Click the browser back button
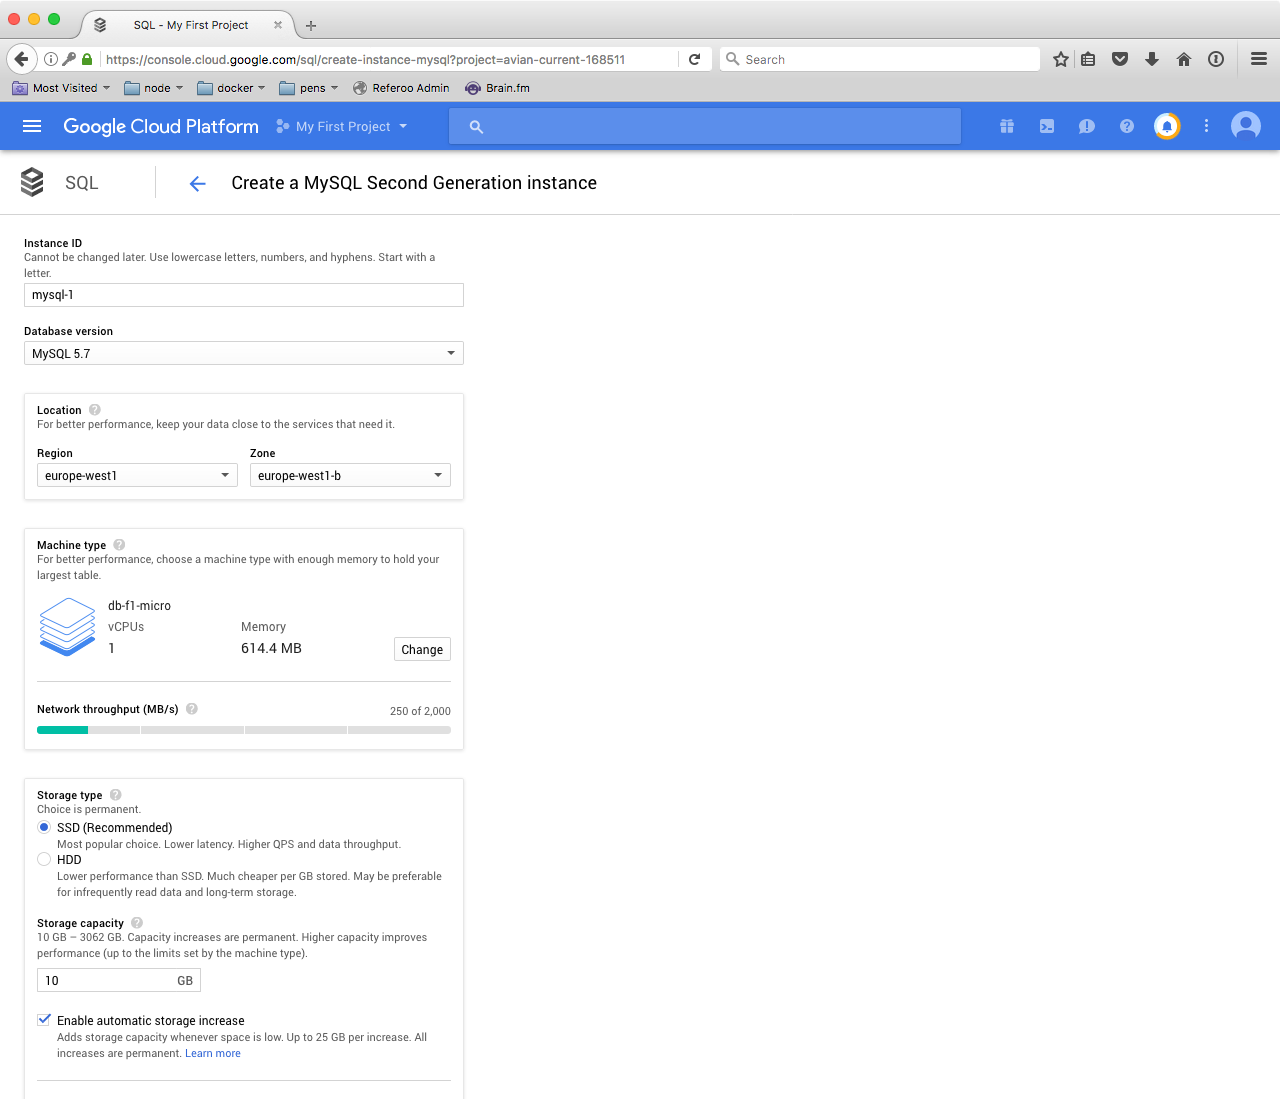1280x1099 pixels. click(21, 59)
